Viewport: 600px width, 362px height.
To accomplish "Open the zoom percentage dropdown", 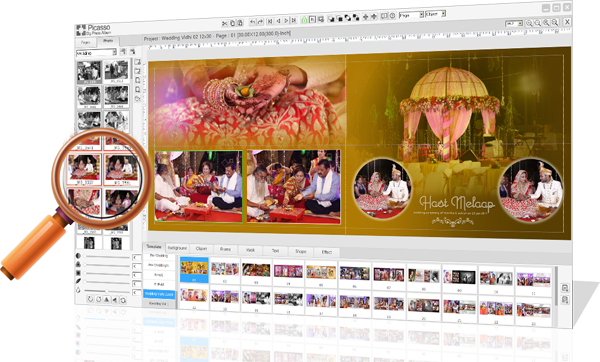I will (514, 23).
